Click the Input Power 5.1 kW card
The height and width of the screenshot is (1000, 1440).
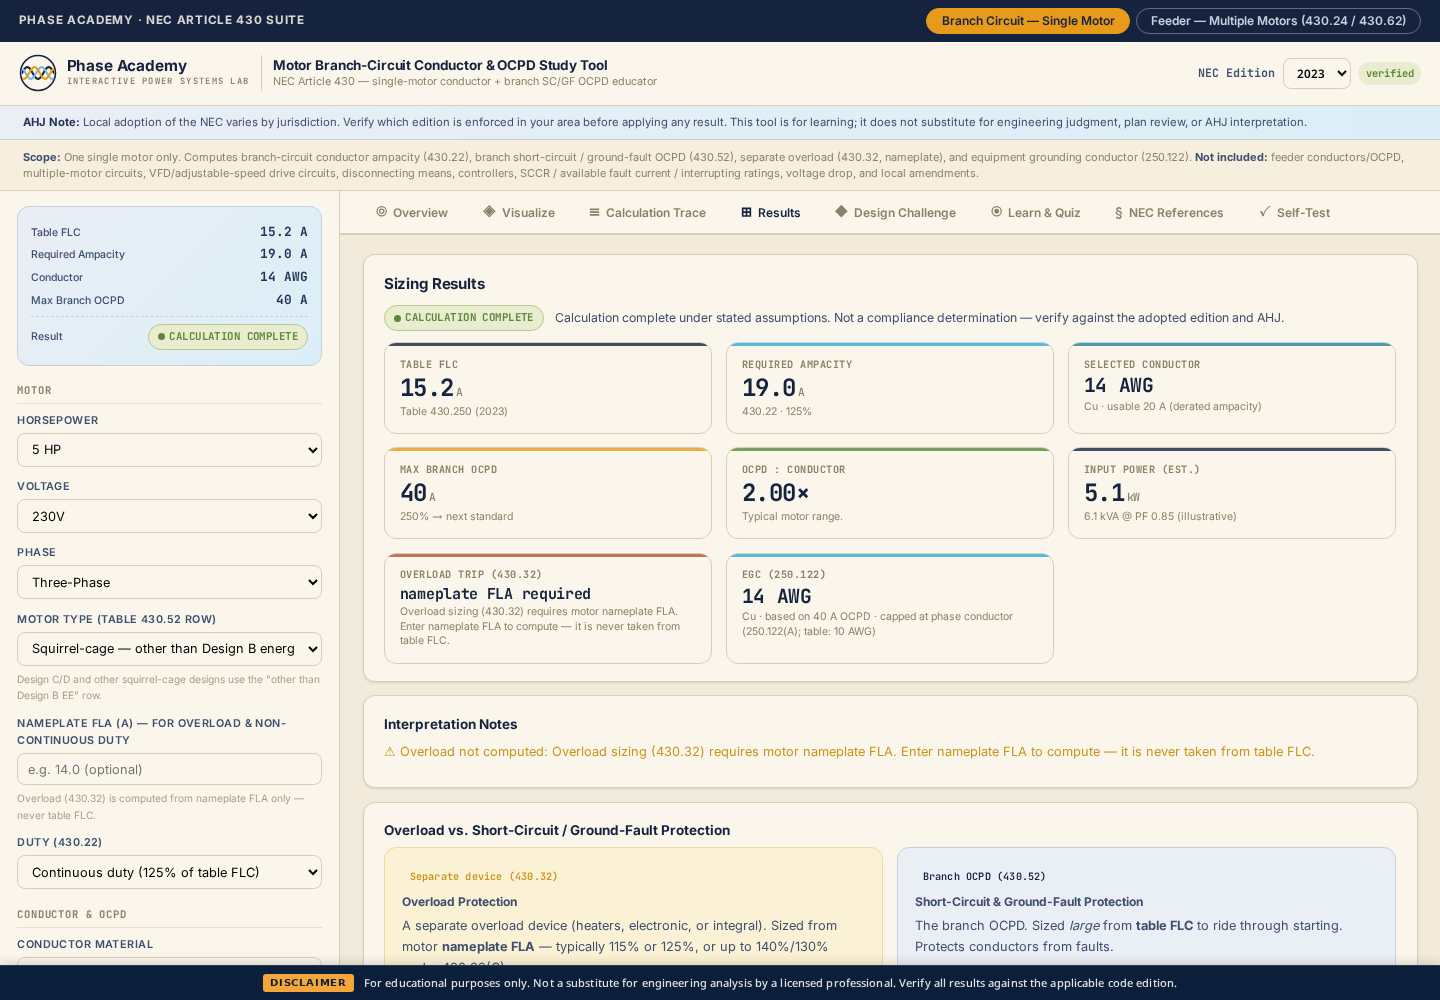pyautogui.click(x=1232, y=493)
